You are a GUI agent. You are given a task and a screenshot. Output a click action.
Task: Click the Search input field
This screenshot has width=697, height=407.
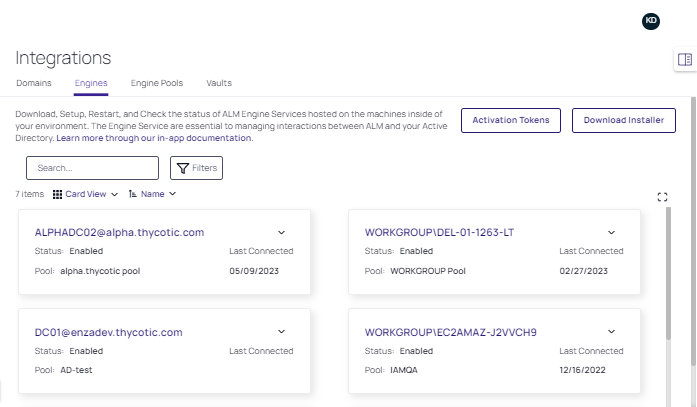(x=92, y=168)
